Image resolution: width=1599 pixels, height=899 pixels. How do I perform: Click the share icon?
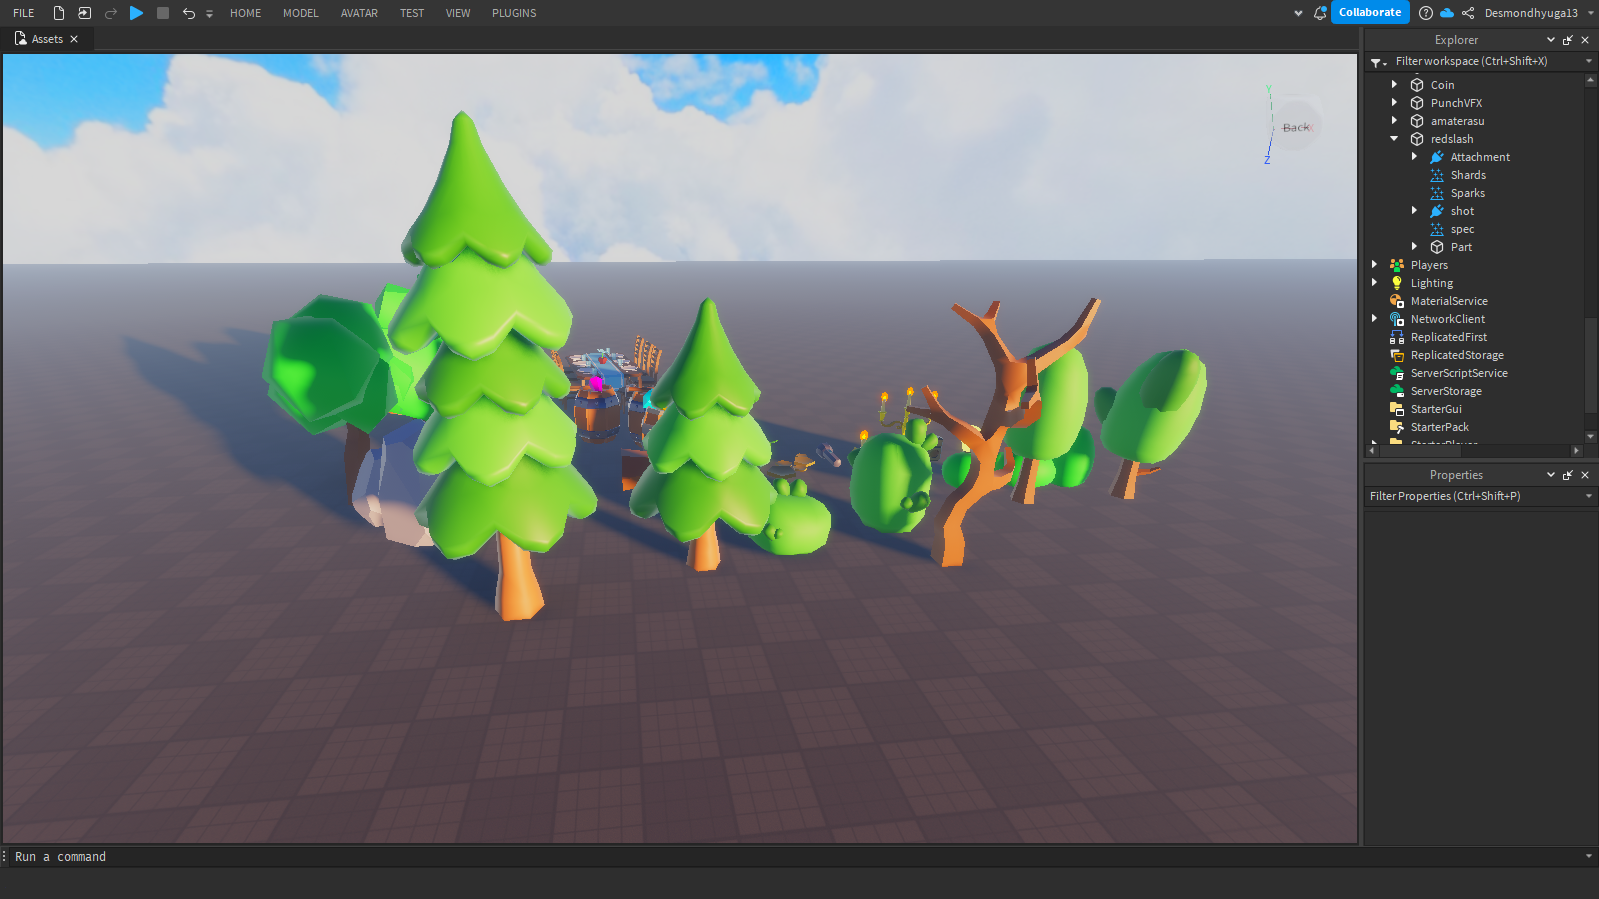1468,13
